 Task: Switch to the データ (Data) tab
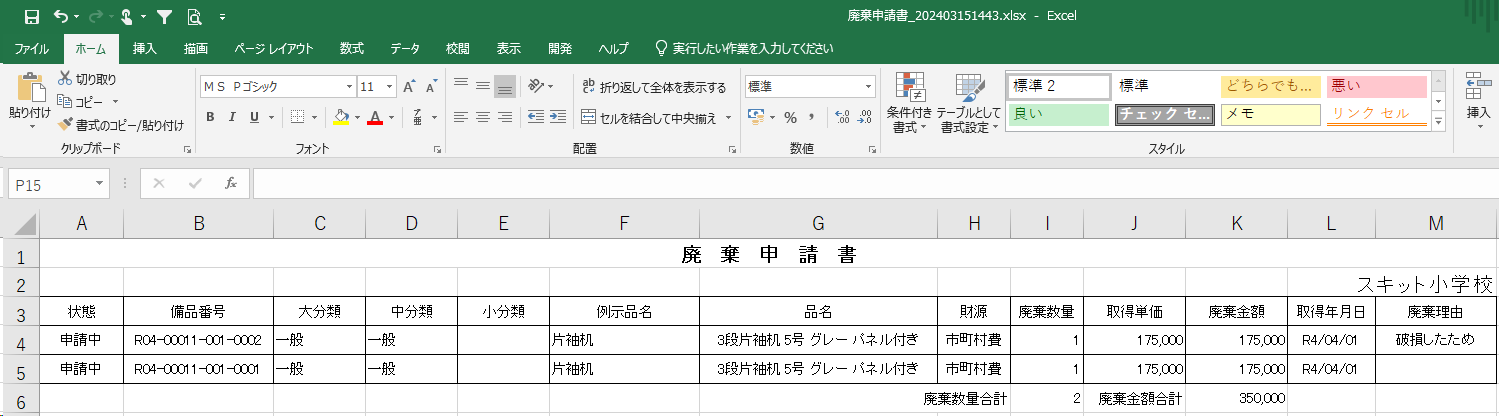[404, 48]
